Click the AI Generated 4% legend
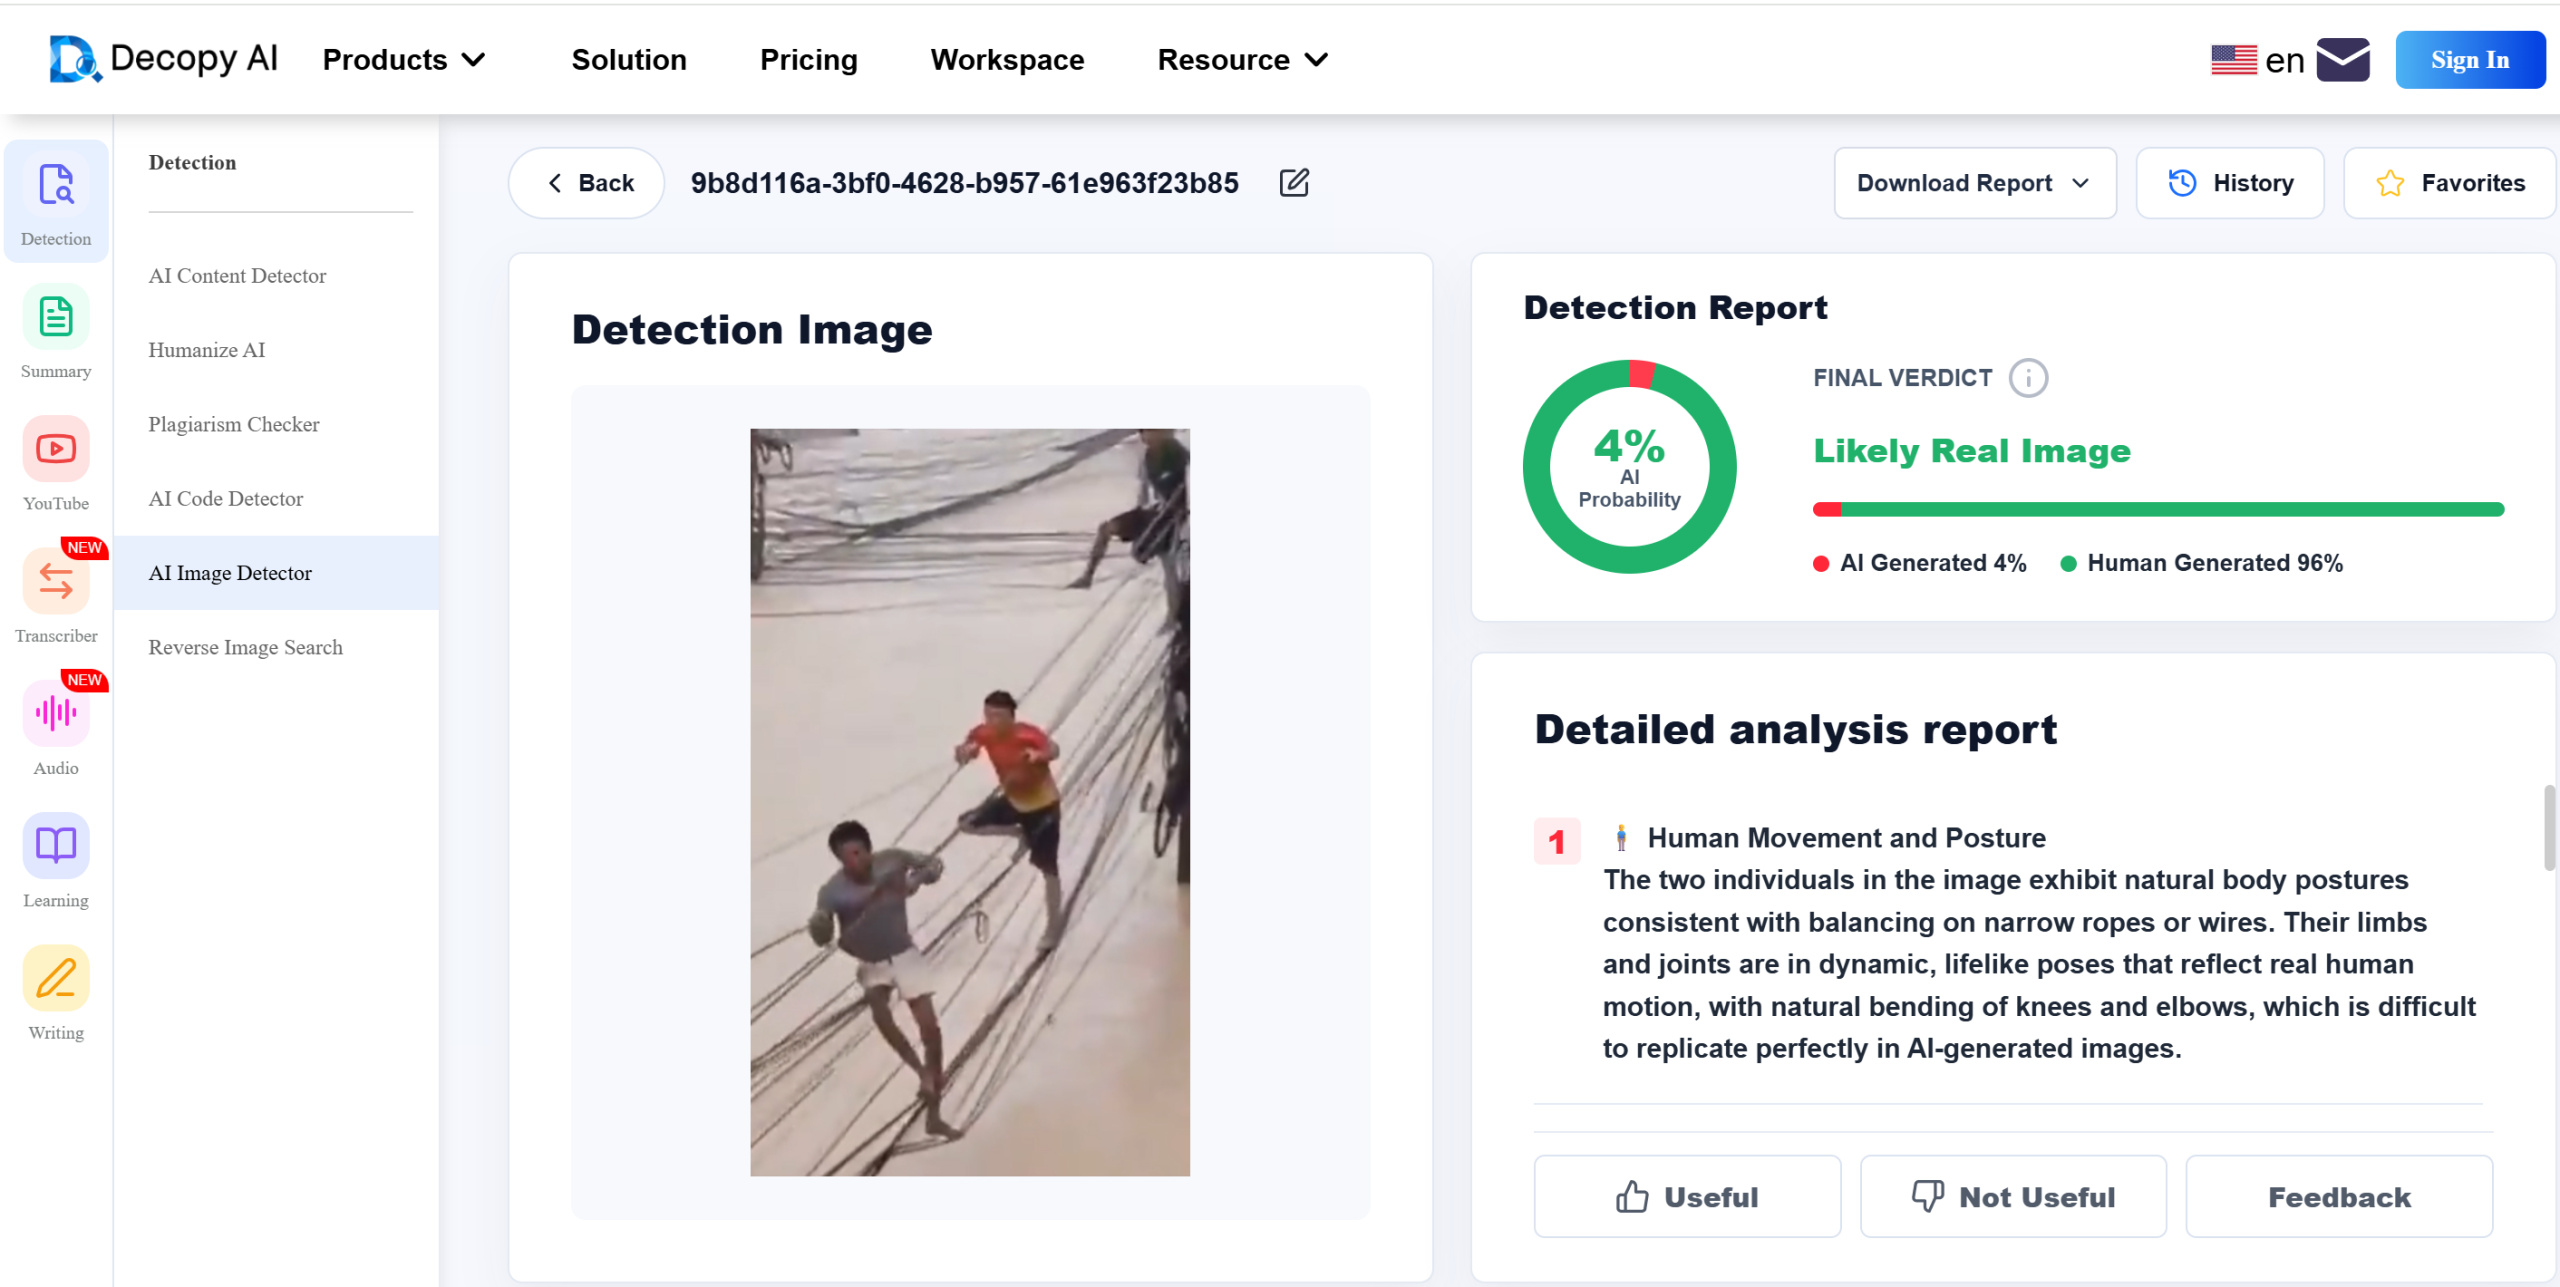This screenshot has width=2560, height=1287. pyautogui.click(x=1920, y=563)
